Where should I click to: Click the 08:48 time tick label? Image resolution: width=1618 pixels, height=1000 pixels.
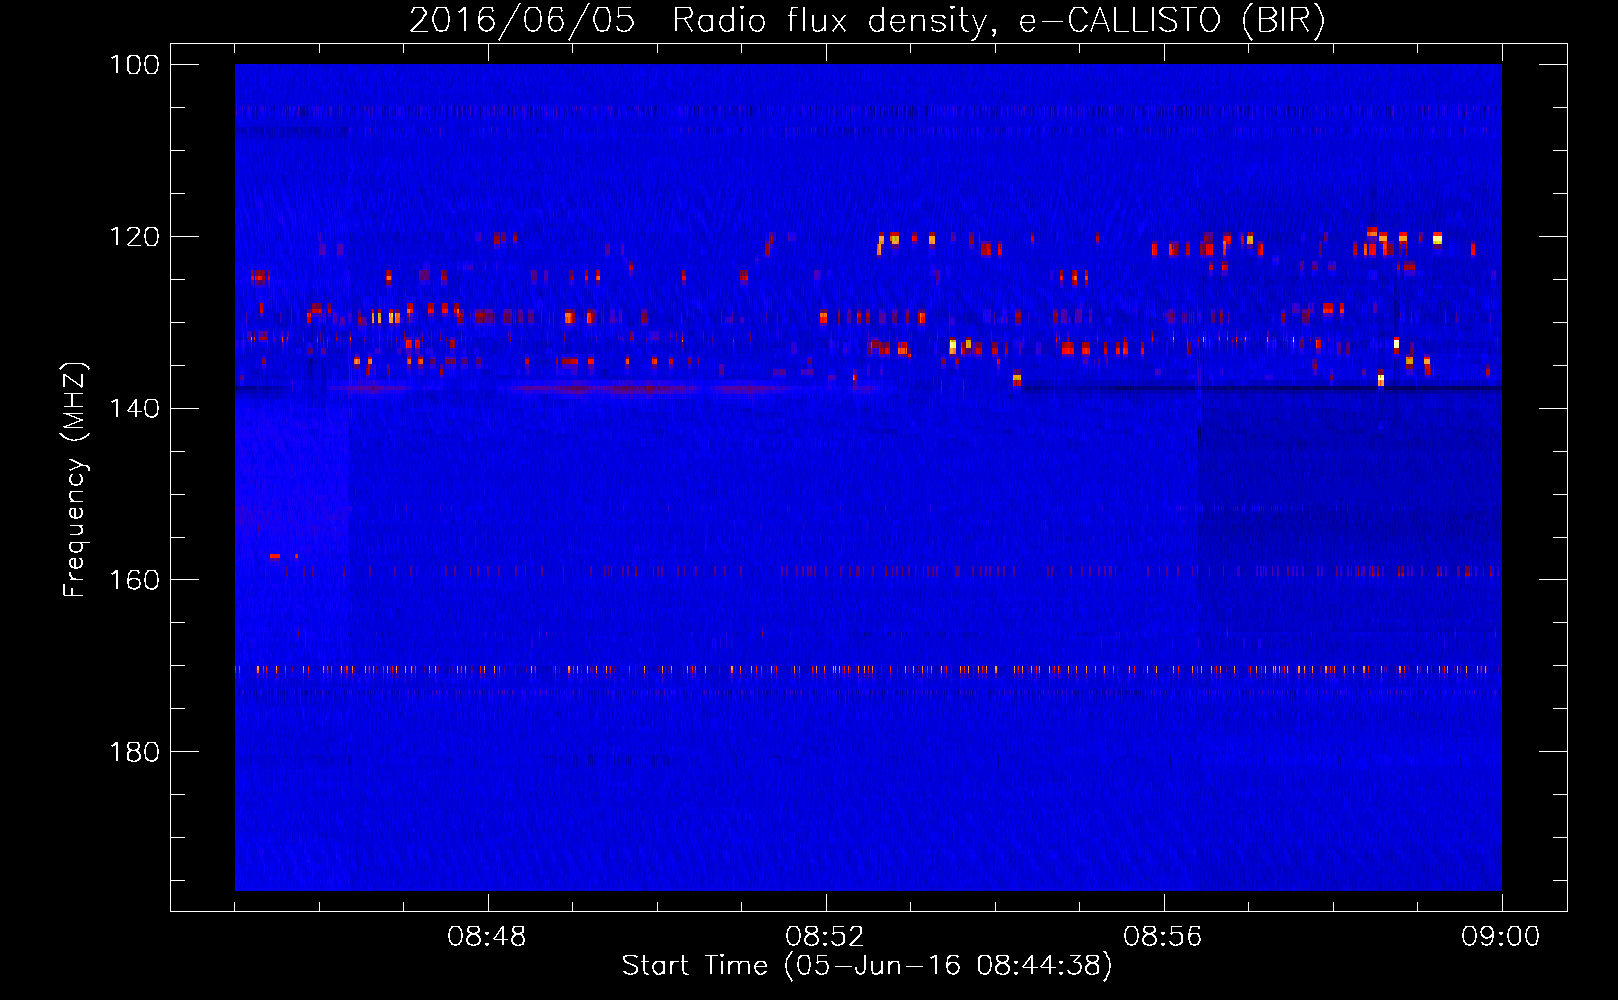point(487,937)
